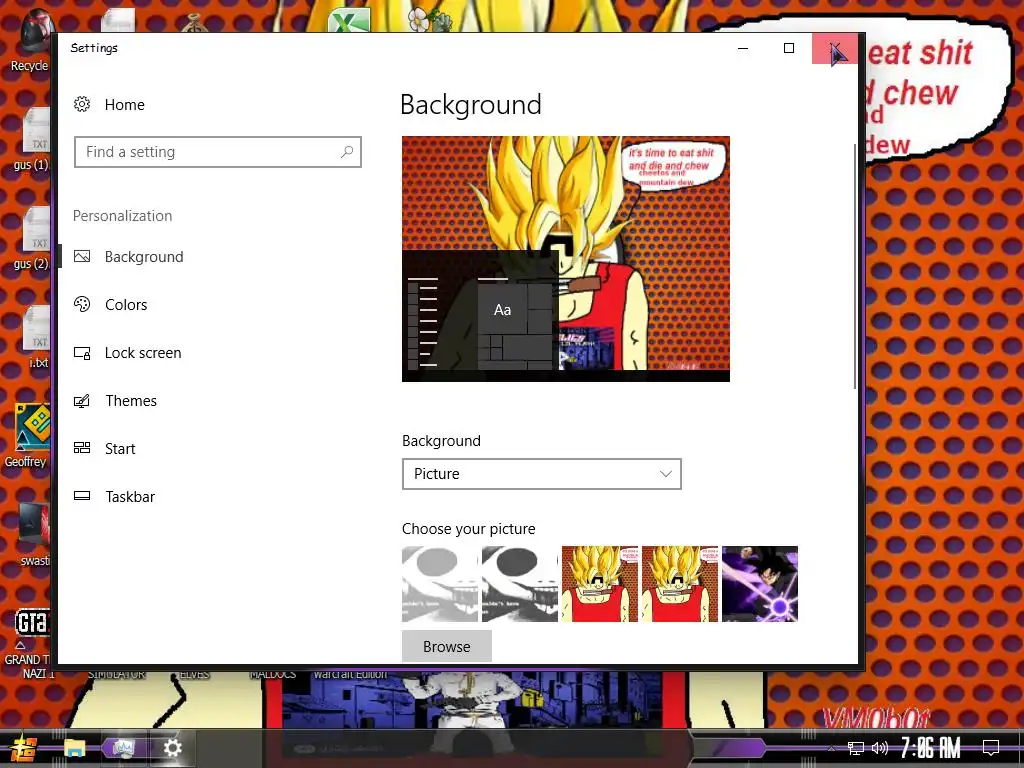The image size is (1024, 768).
Task: Open the Background type dropdown showing Picture
Action: 541,473
